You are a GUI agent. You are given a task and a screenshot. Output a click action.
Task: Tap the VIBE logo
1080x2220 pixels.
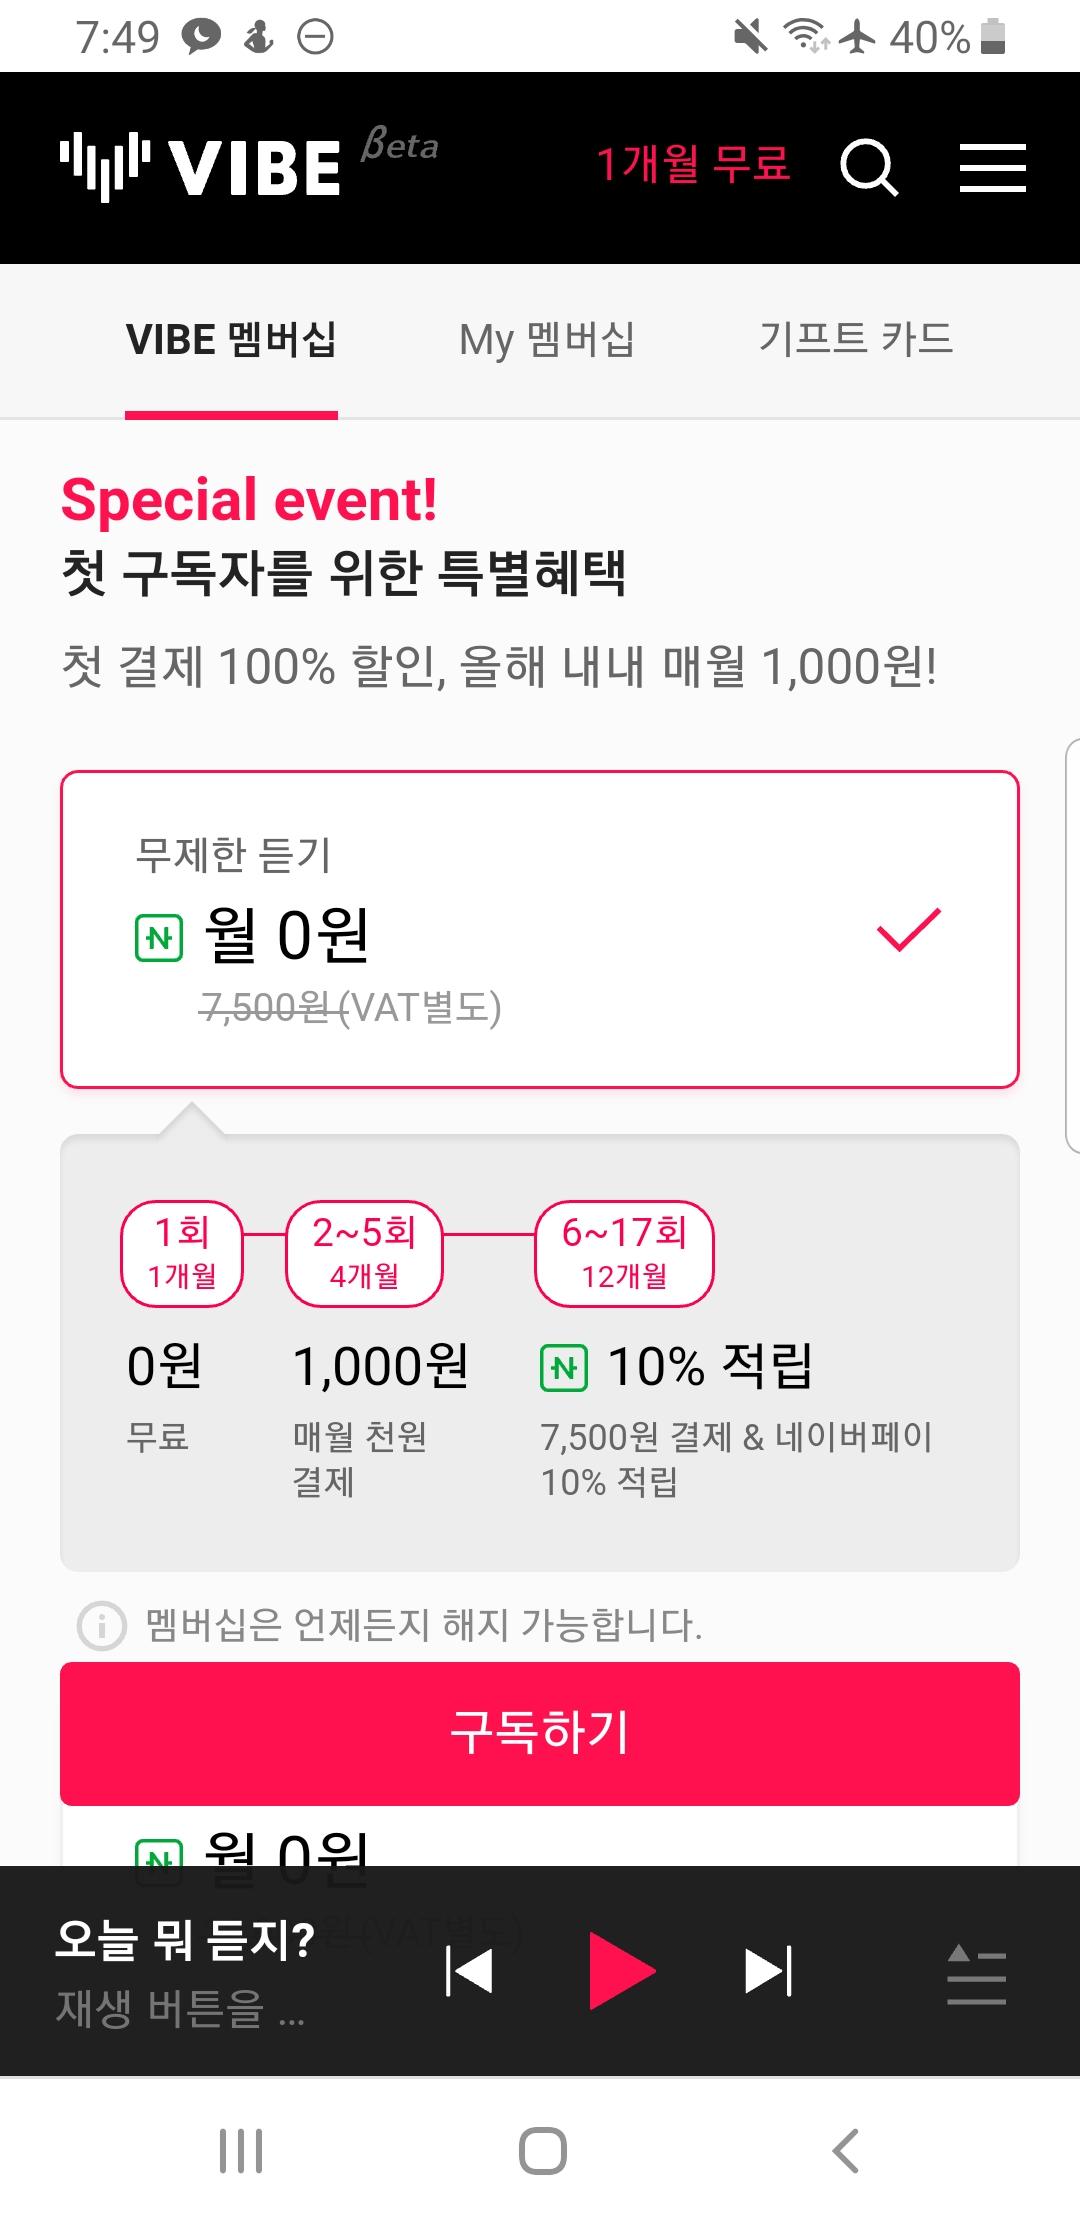point(201,167)
